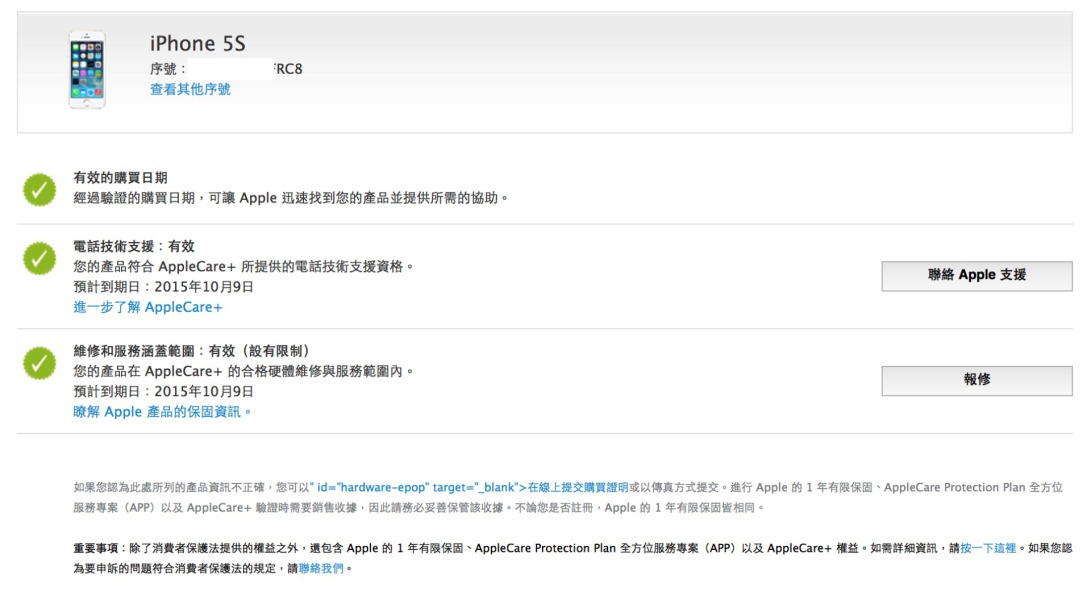This screenshot has height=600, width=1091.
Task: Click the 報修 button
Action: [x=976, y=381]
